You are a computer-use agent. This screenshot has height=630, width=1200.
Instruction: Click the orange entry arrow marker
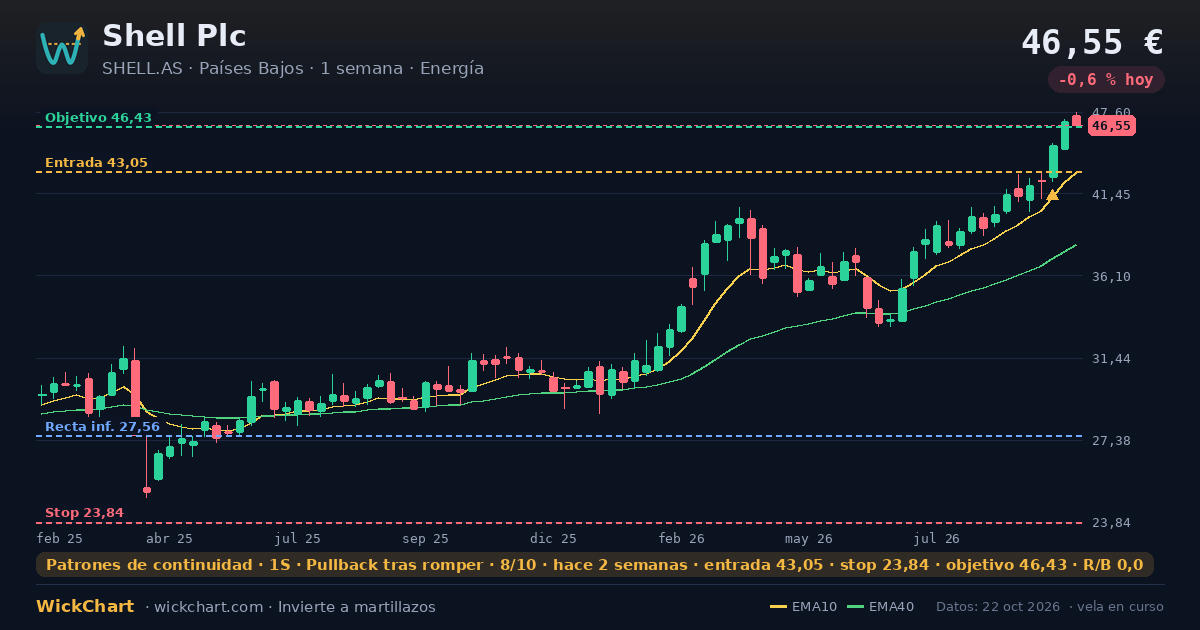tap(1052, 195)
